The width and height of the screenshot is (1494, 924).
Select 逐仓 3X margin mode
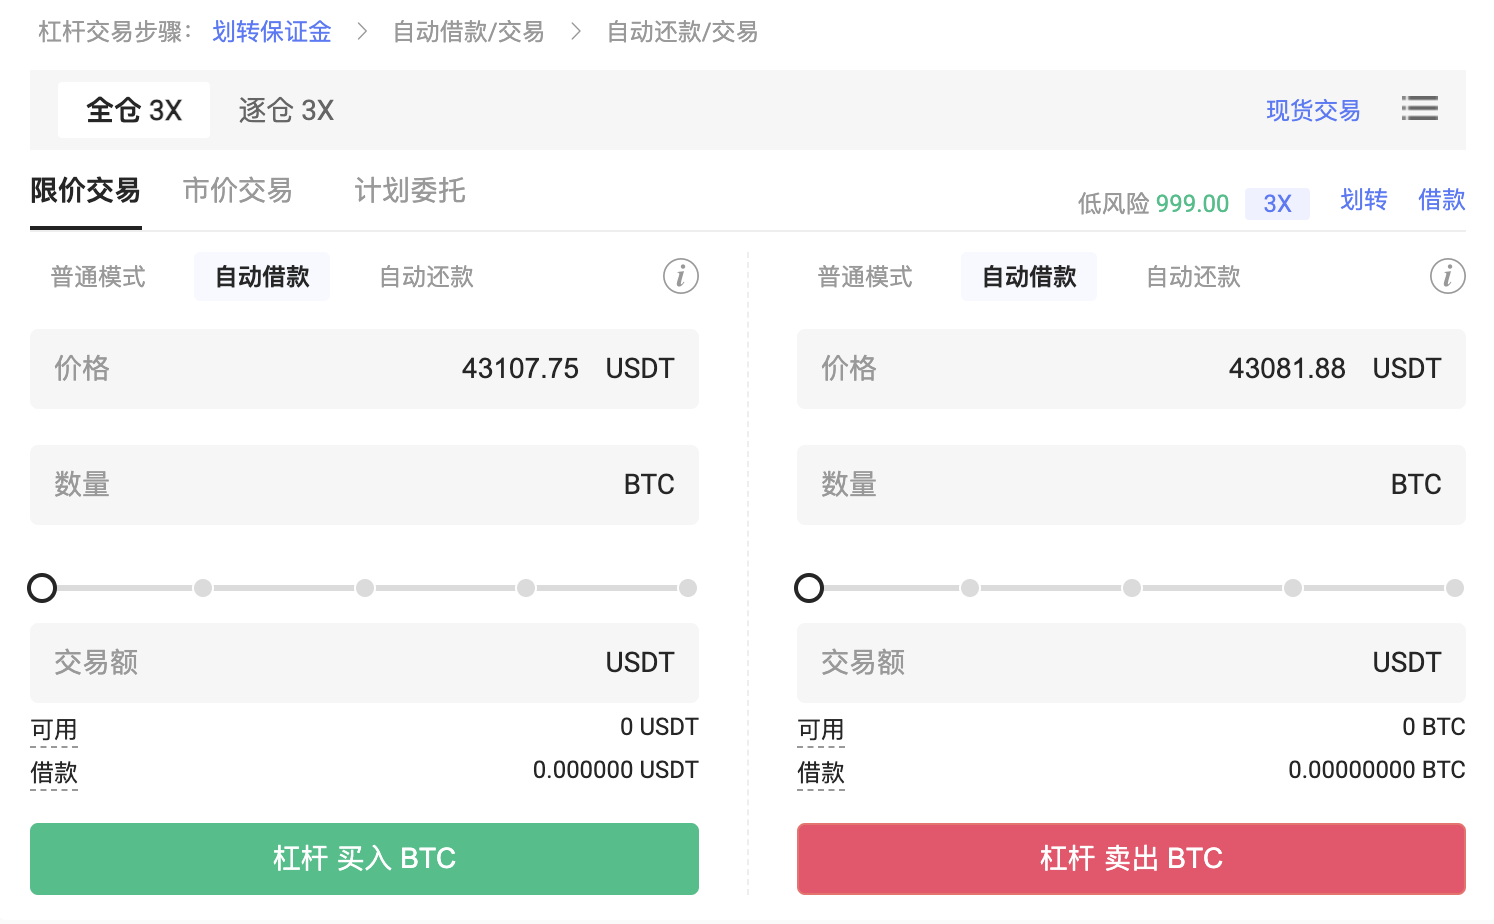tap(286, 110)
